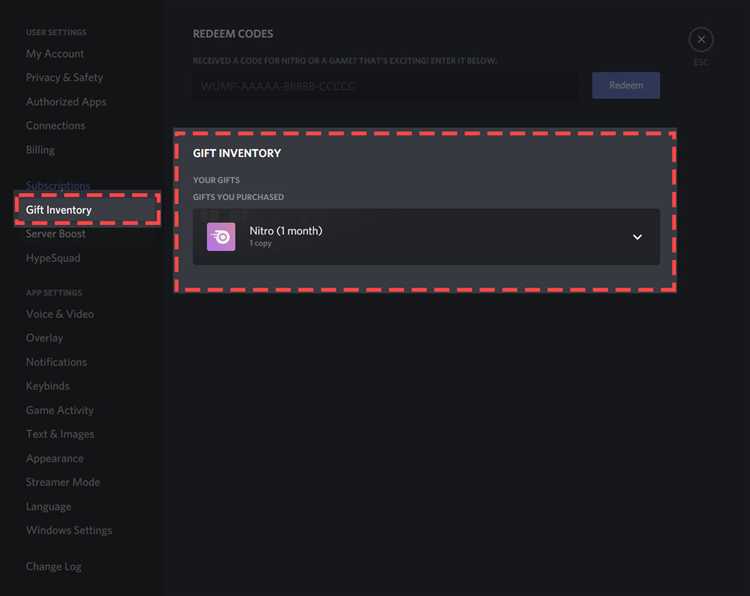Click the Redeem button
The height and width of the screenshot is (596, 750).
click(626, 85)
